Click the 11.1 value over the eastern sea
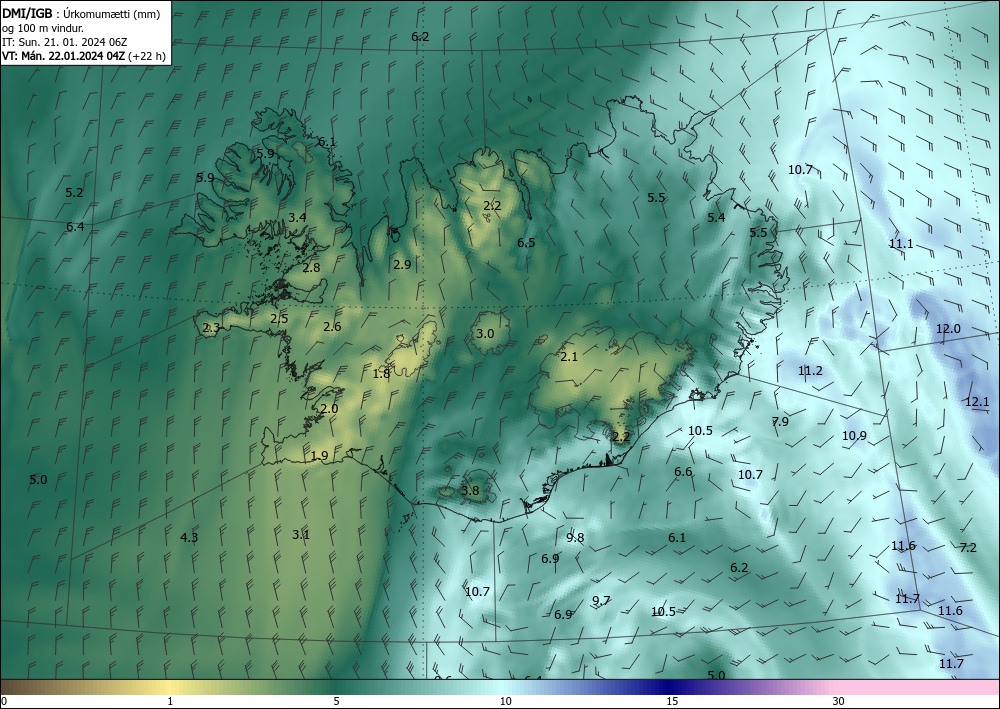1000x709 pixels. pyautogui.click(x=901, y=244)
